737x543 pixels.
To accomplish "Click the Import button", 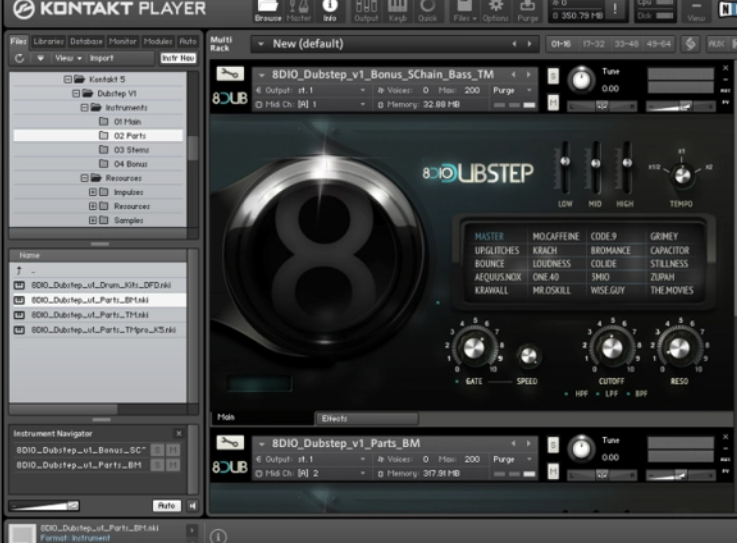I will (102, 58).
